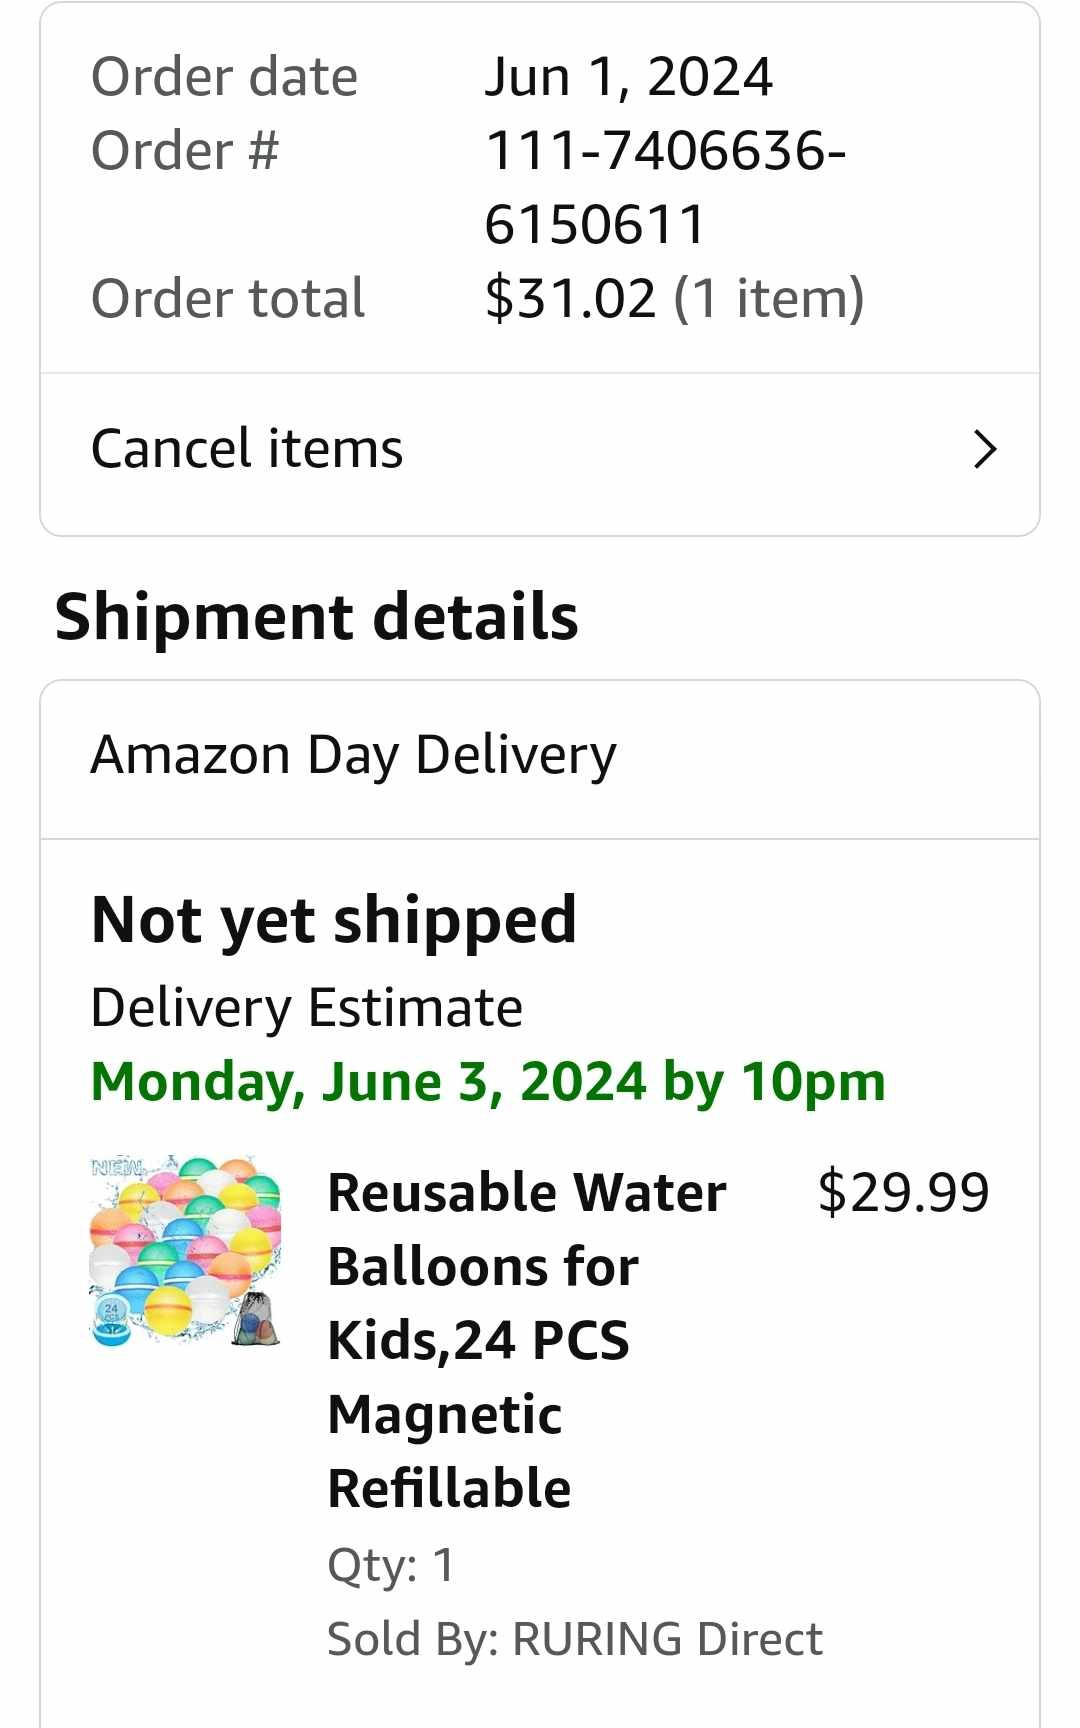Tap the Qty: 1 quantity text
This screenshot has width=1080, height=1728.
click(x=391, y=1565)
